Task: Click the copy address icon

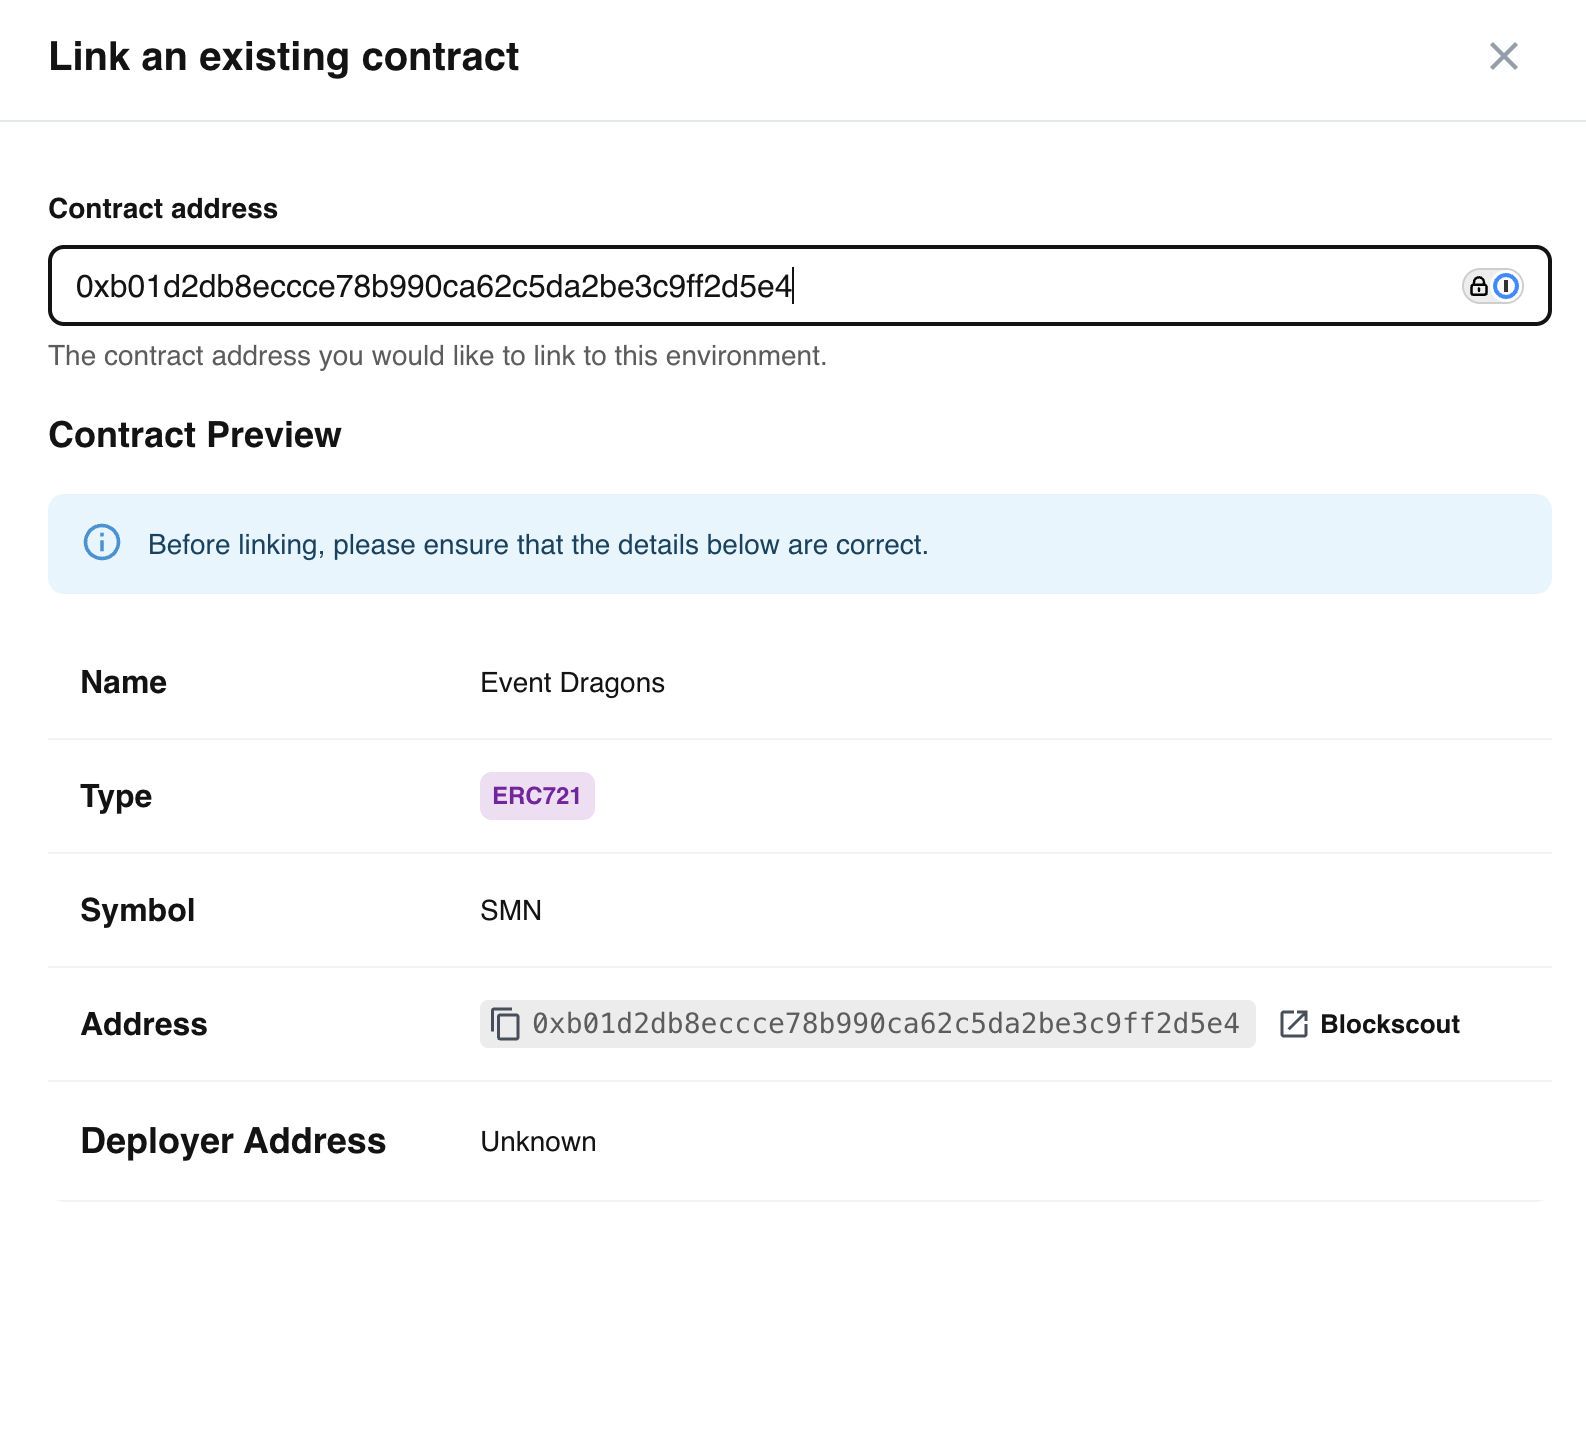Action: pyautogui.click(x=505, y=1024)
